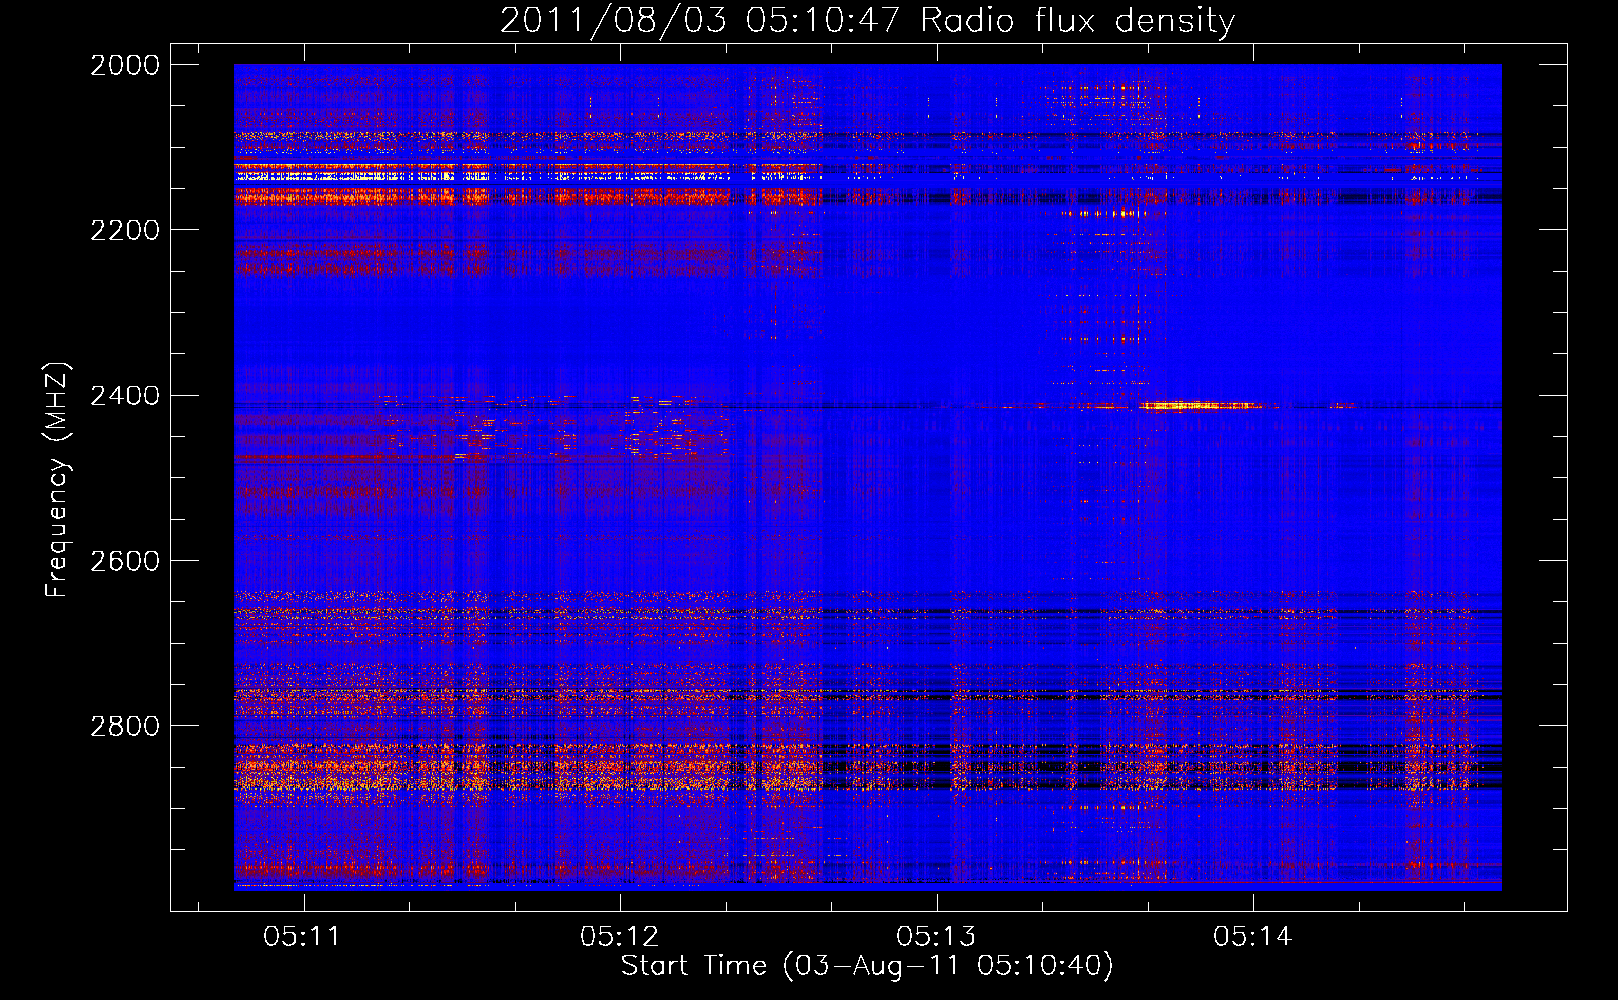Viewport: 1618px width, 1000px height.
Task: Select the 2800 frequency axis label
Action: [x=125, y=725]
